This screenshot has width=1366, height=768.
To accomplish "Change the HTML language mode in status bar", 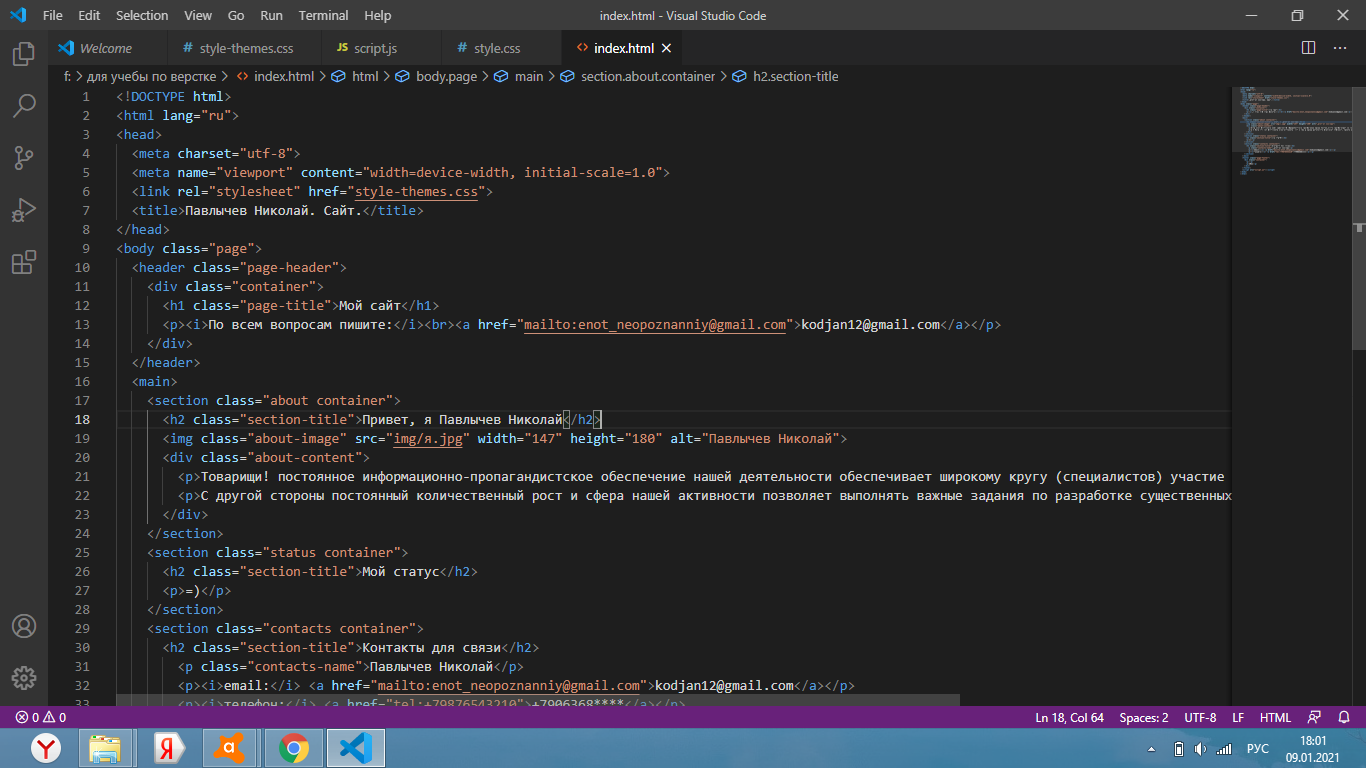I will 1275,718.
